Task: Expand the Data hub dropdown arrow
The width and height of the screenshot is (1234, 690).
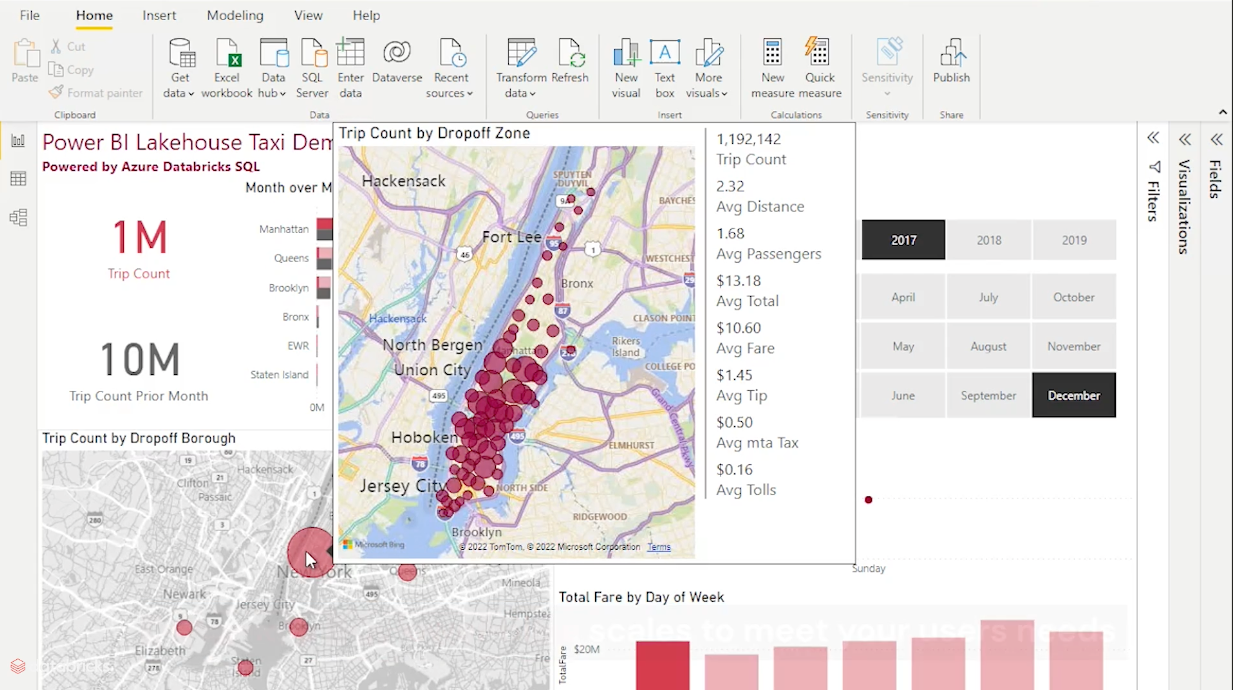Action: 283,94
